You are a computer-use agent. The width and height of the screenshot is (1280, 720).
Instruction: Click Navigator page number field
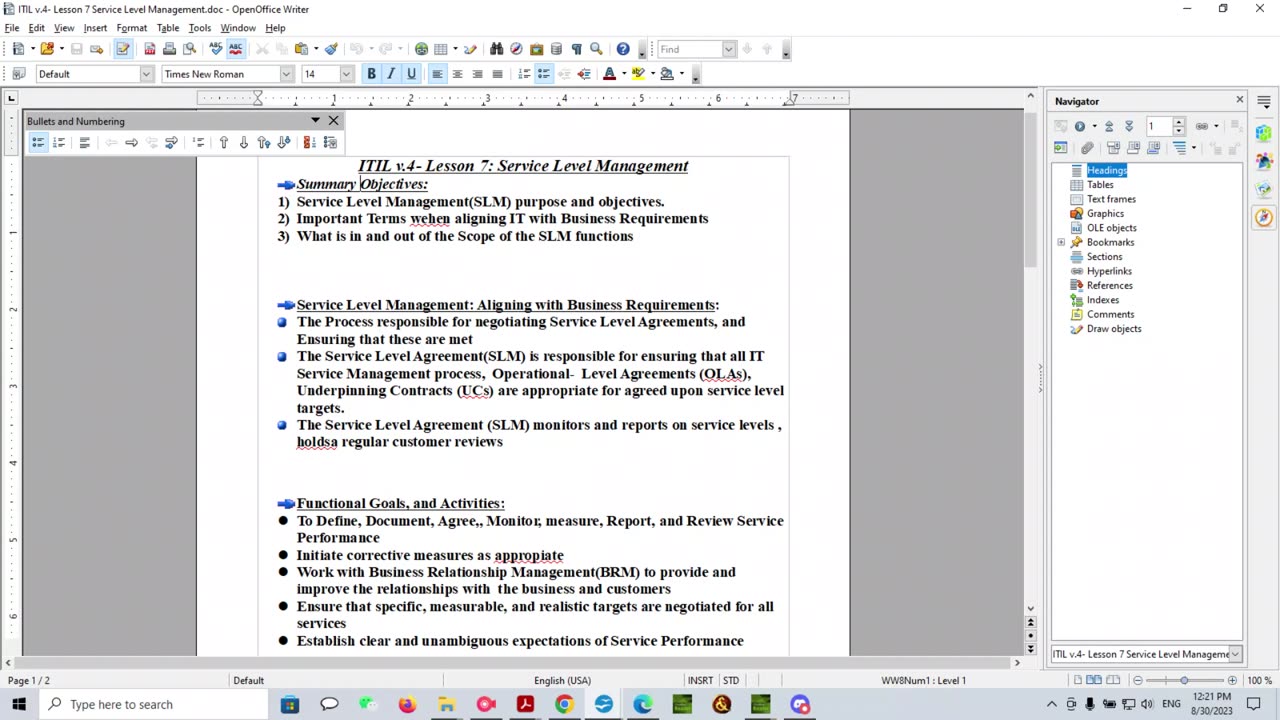click(x=1159, y=126)
